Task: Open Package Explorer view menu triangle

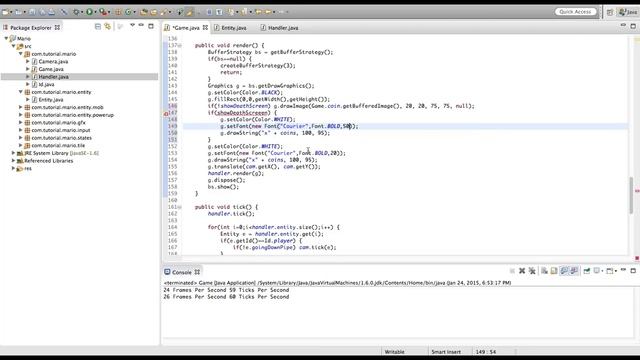Action: 132,26
